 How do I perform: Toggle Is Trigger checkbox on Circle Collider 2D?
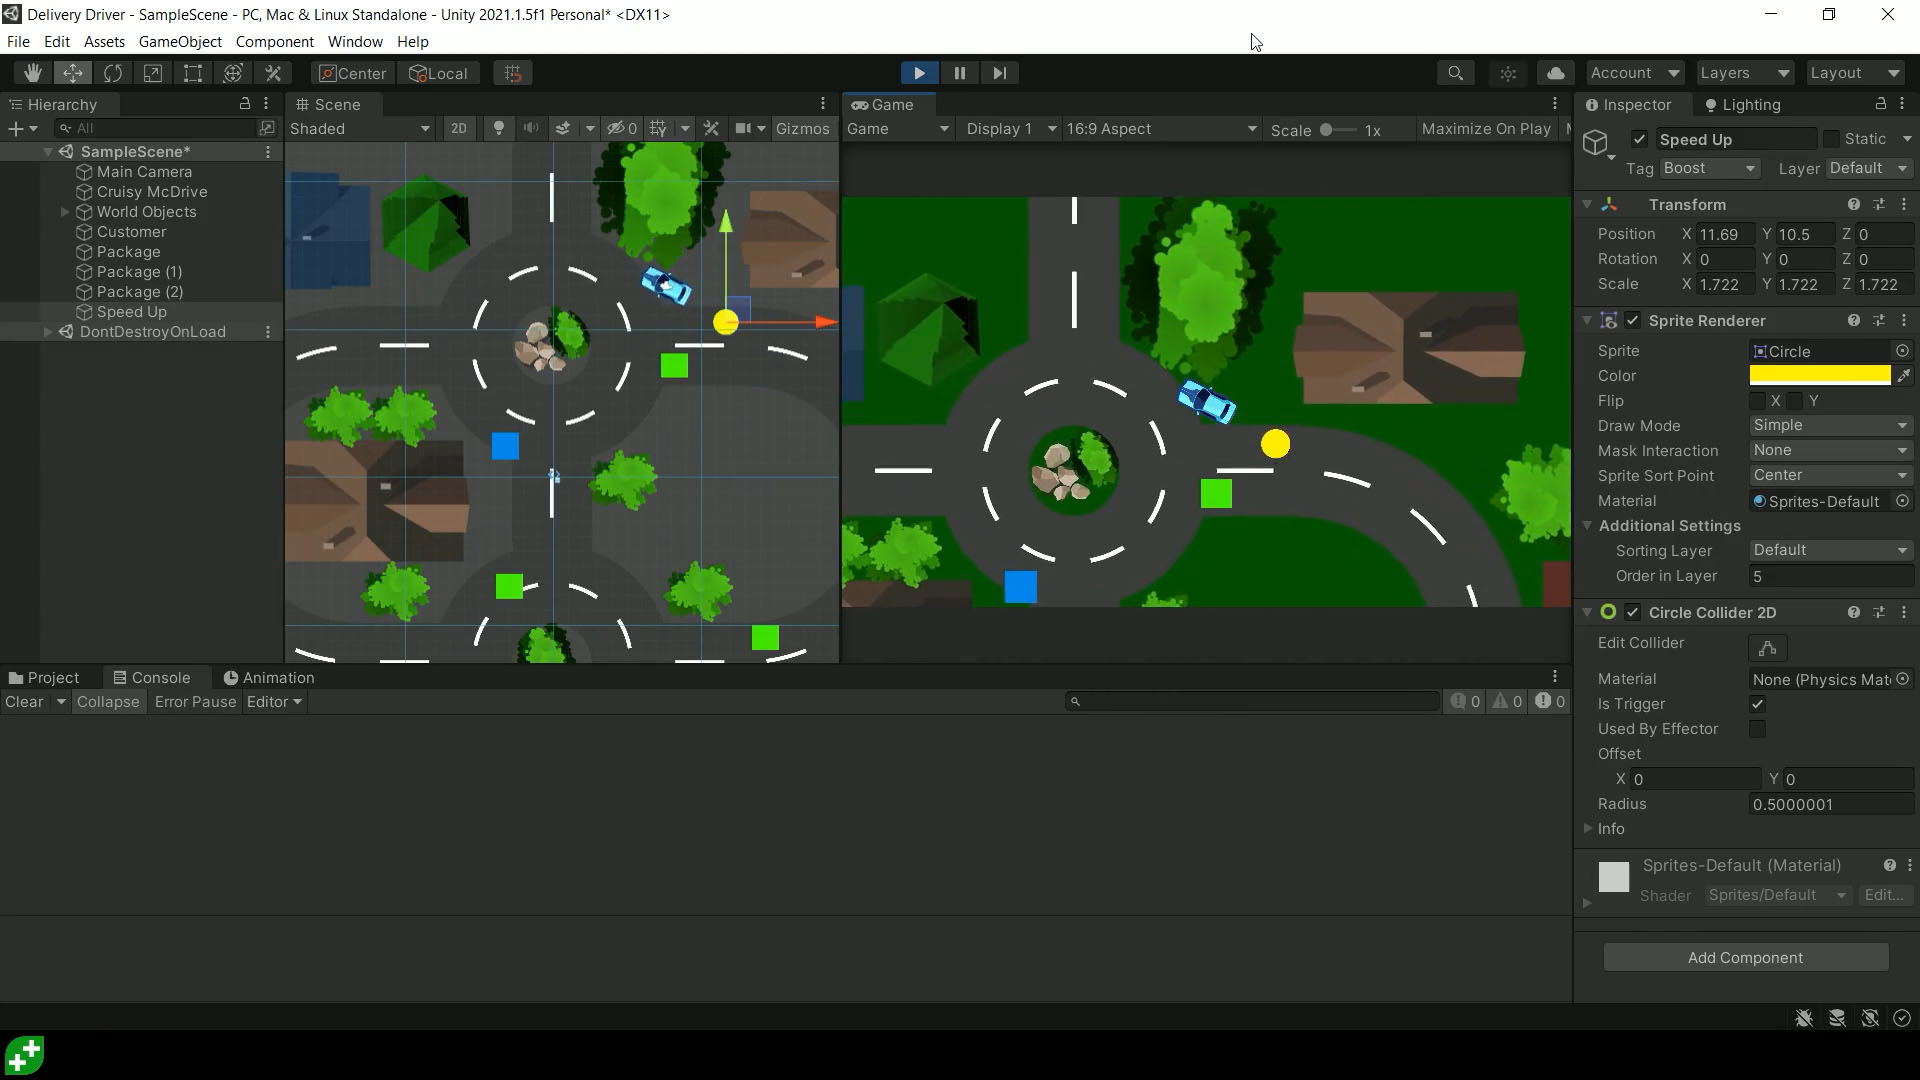pos(1758,703)
